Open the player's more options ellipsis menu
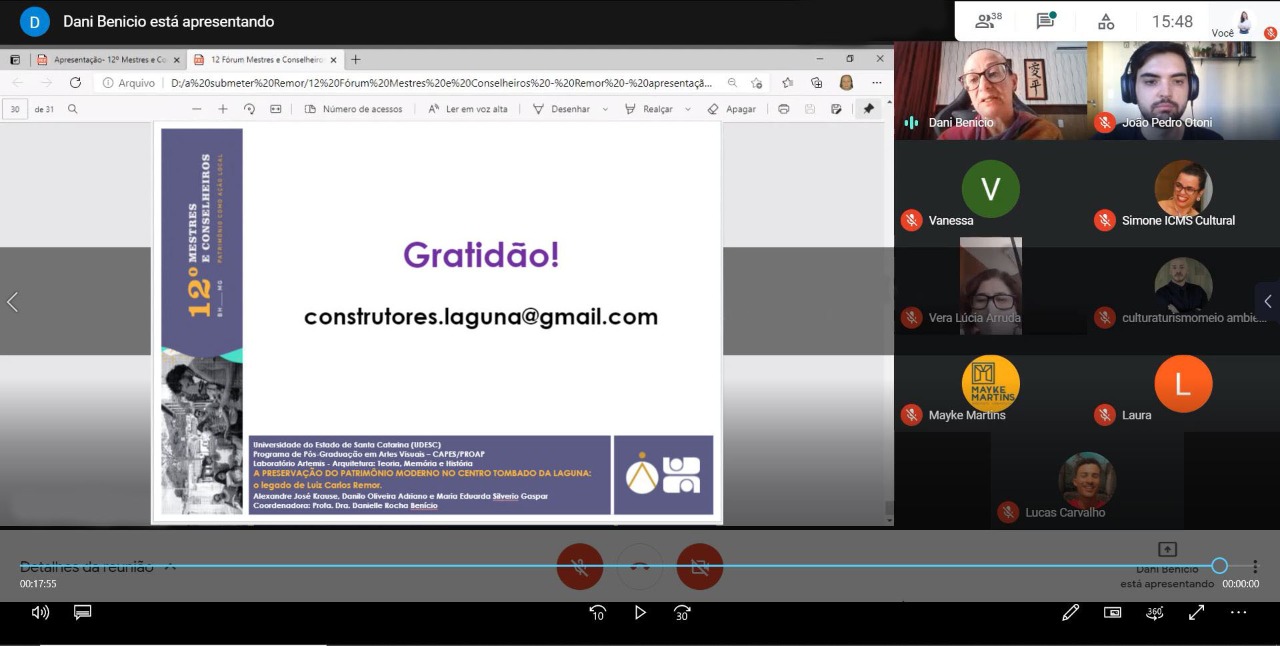 tap(1238, 613)
